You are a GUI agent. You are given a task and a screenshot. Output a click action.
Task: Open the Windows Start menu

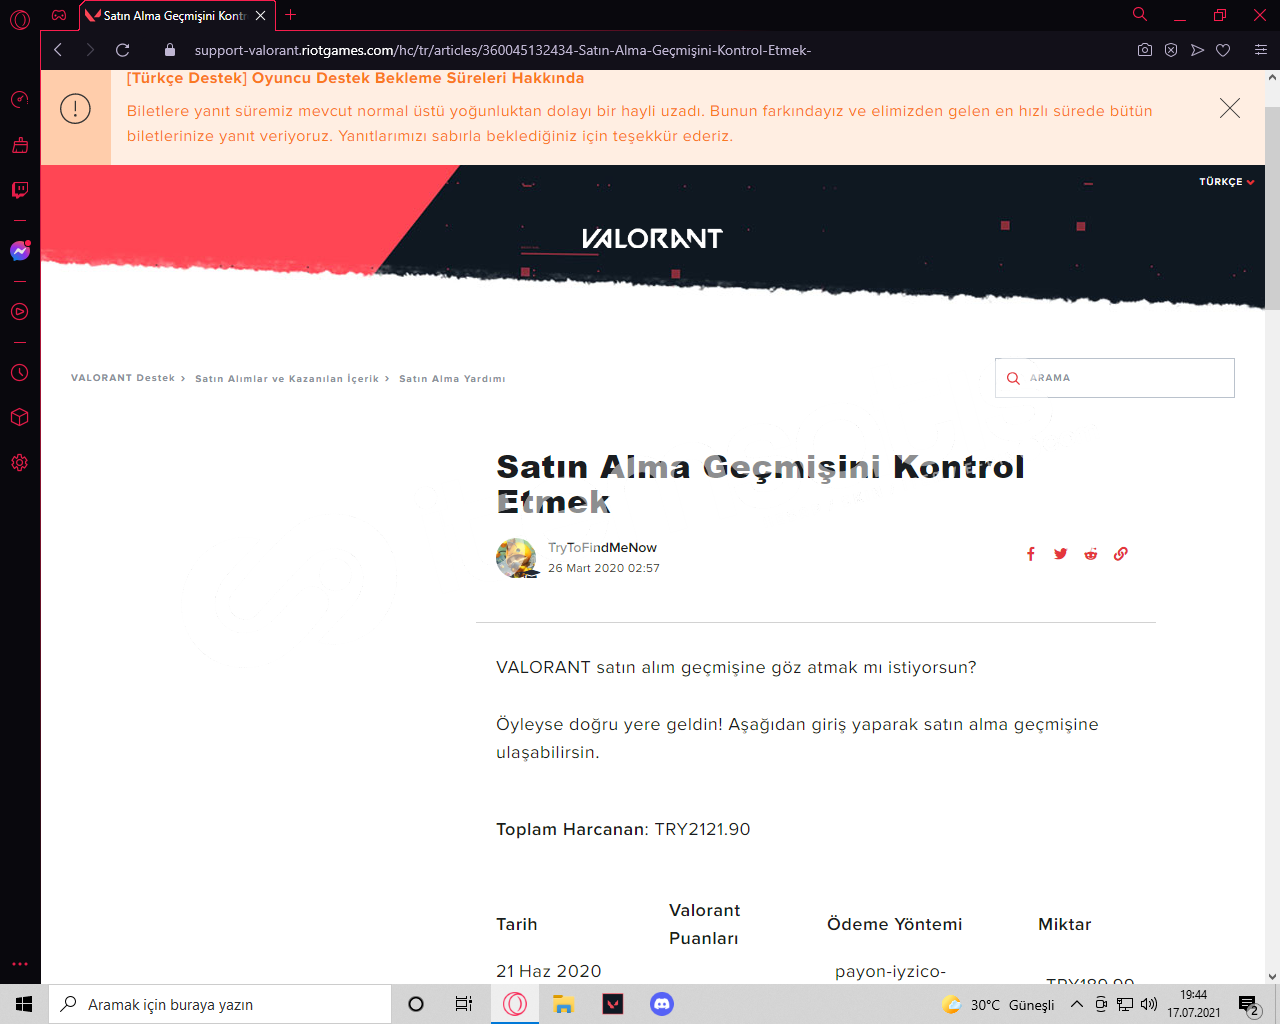point(24,1004)
